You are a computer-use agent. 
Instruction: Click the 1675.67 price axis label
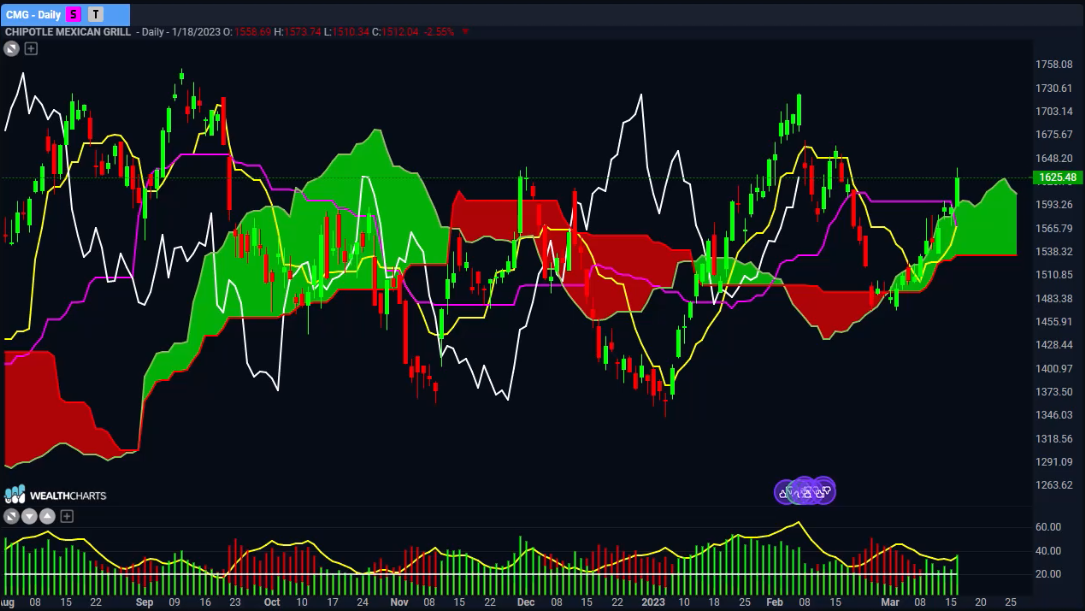tap(1054, 134)
